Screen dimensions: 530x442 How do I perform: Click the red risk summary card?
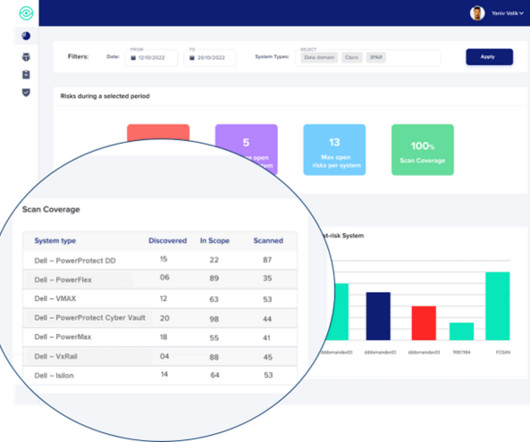158,132
